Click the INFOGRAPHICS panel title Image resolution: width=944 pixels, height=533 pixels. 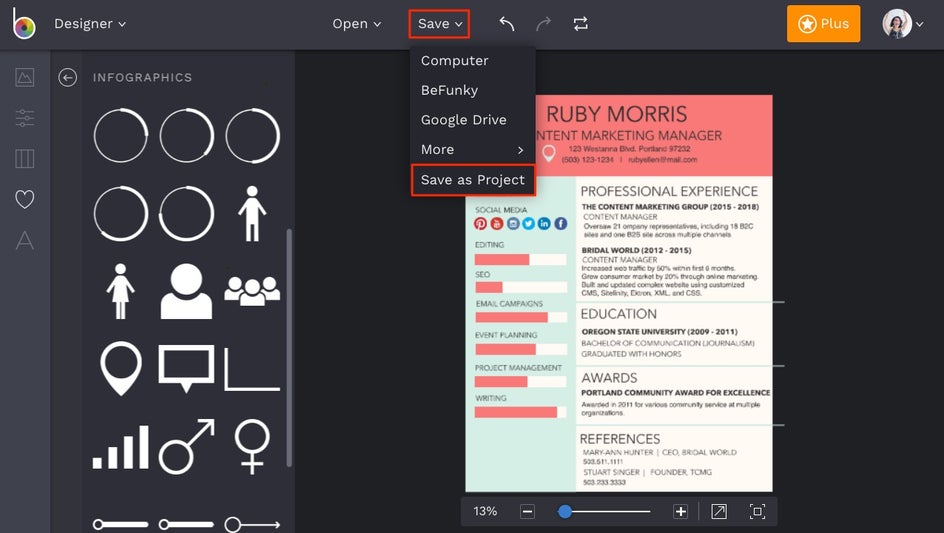[142, 77]
